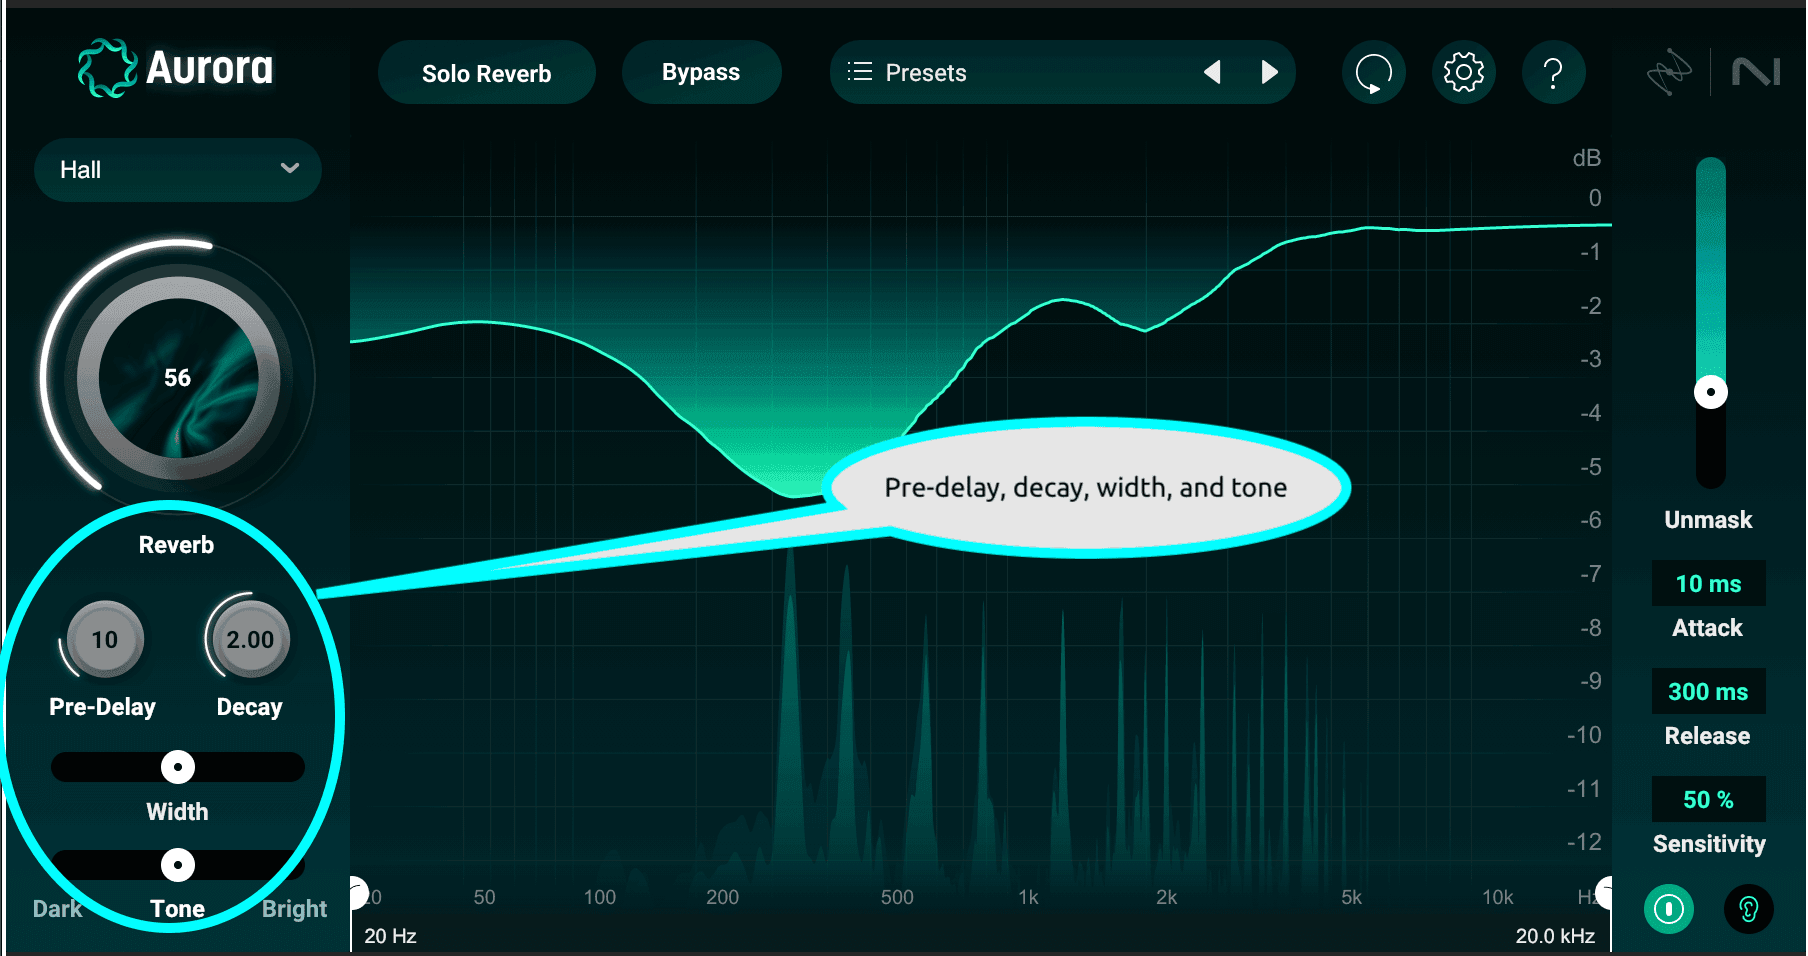Click the Decay knob showing 2.00
The image size is (1808, 956).
click(x=250, y=640)
